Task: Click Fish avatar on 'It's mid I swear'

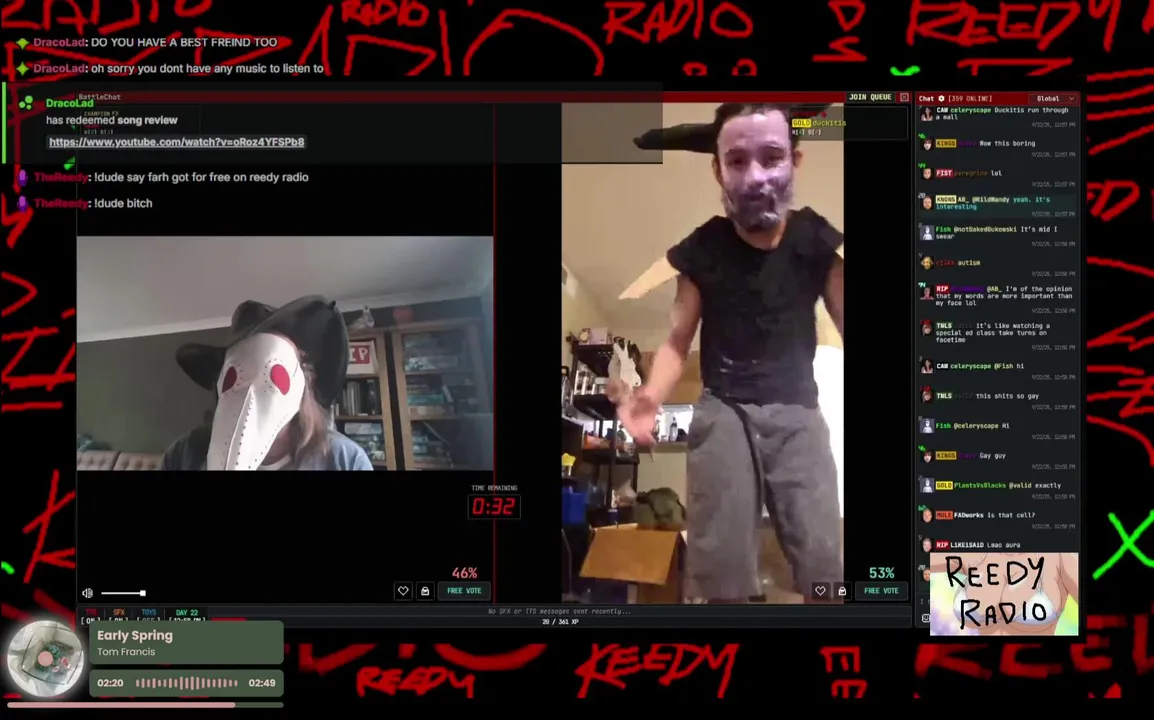Action: [x=927, y=232]
